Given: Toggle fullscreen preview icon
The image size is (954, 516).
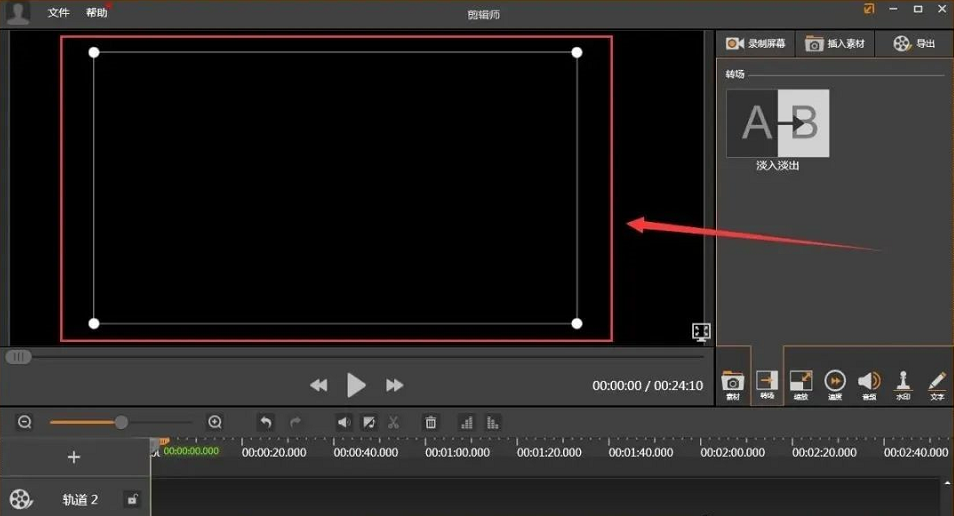Looking at the screenshot, I should click(701, 332).
